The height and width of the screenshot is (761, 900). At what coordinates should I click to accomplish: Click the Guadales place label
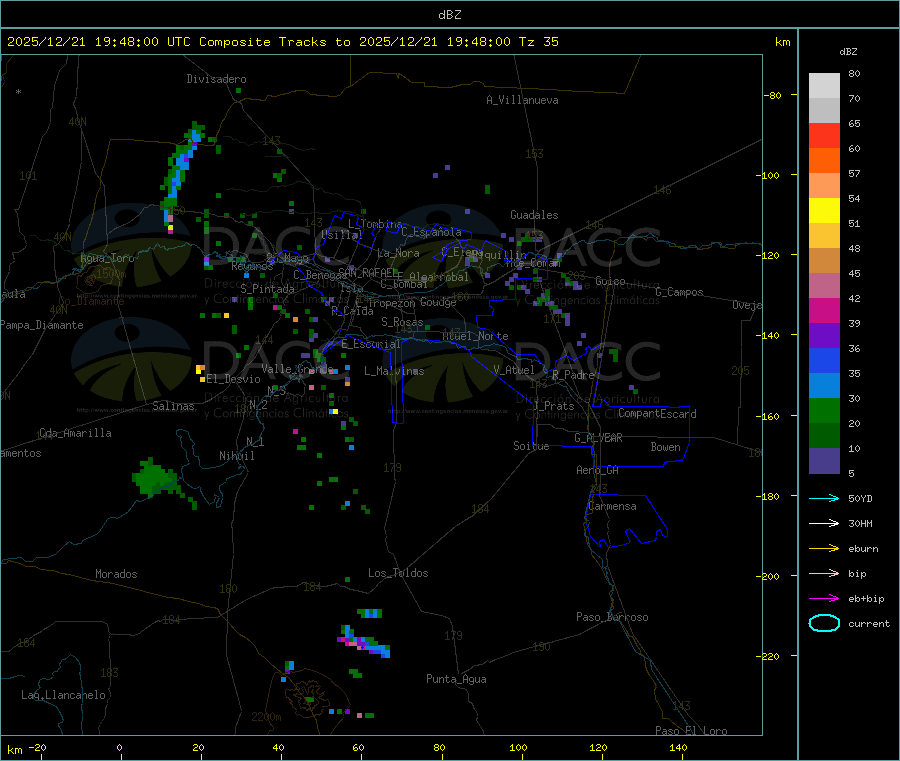click(534, 215)
